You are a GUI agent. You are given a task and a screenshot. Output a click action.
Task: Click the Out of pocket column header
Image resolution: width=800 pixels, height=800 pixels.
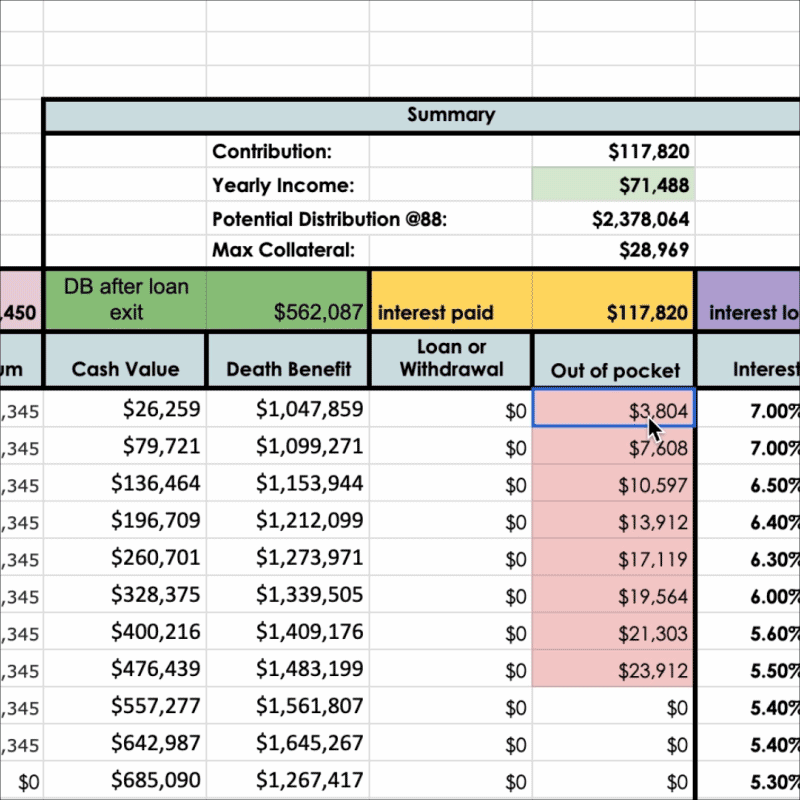click(x=614, y=361)
